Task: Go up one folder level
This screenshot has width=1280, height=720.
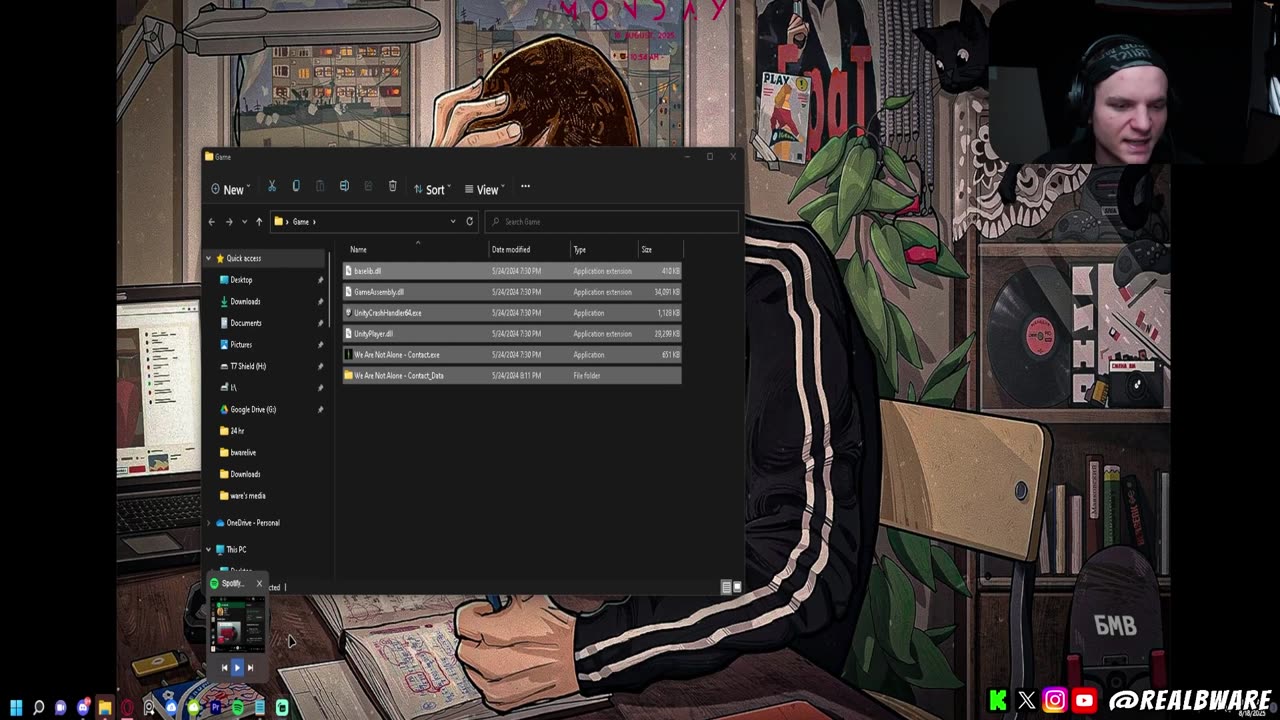Action: pyautogui.click(x=259, y=222)
